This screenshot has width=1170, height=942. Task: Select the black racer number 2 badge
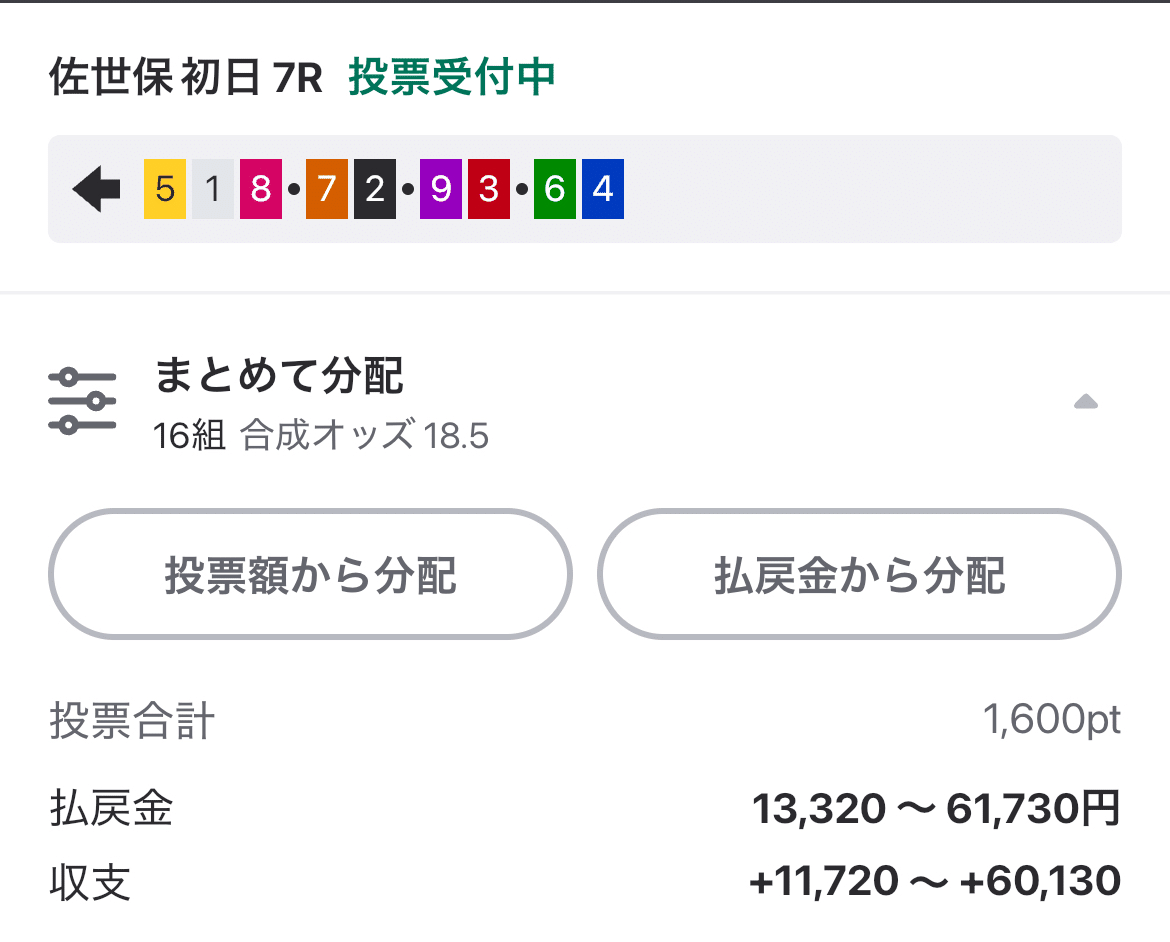pos(376,188)
